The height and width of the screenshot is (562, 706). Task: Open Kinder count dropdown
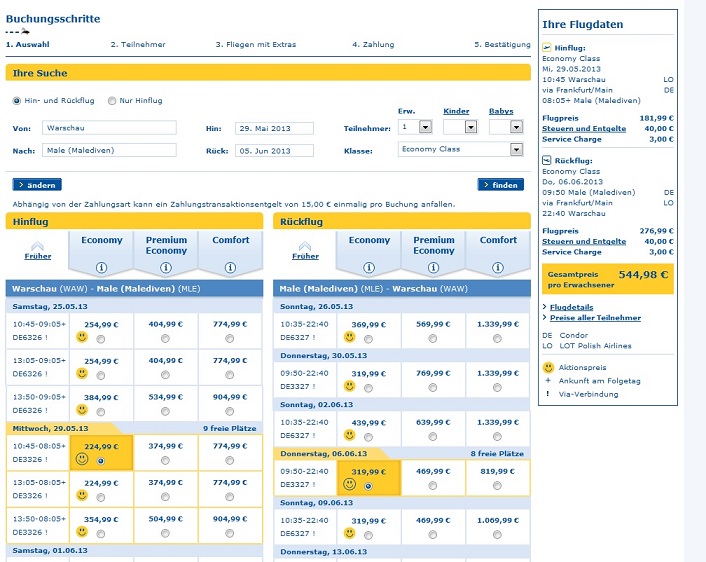click(471, 127)
